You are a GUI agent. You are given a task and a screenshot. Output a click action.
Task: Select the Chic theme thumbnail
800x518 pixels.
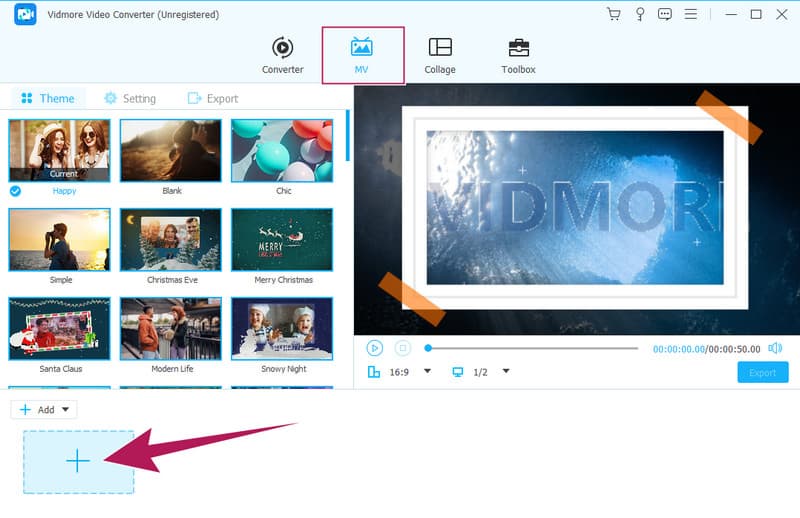click(x=282, y=151)
